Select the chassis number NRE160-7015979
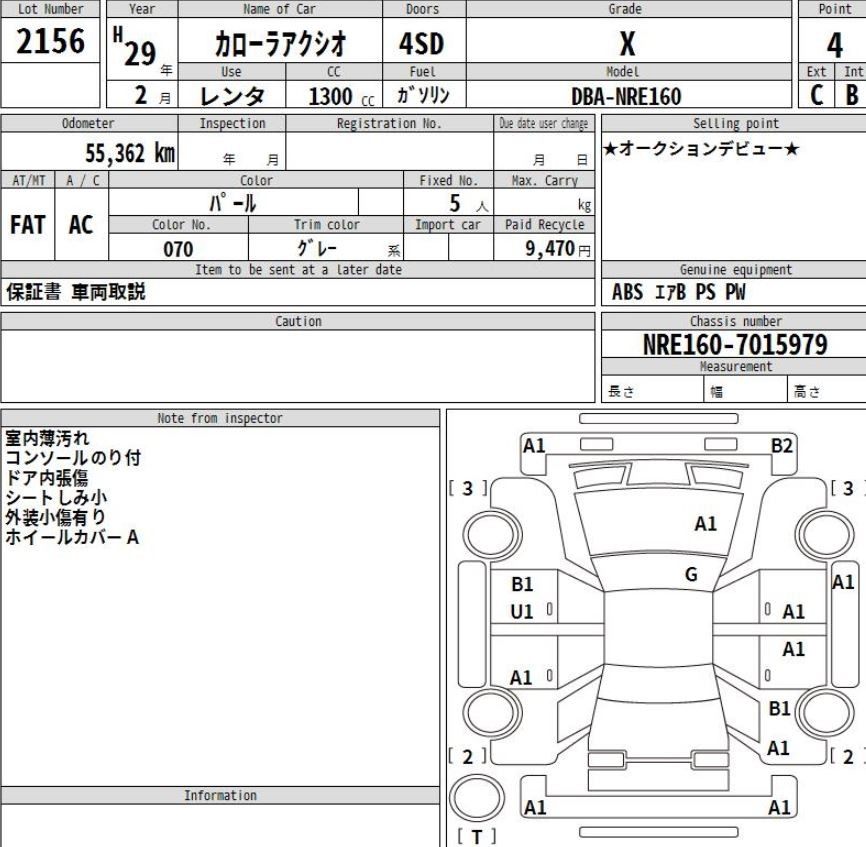 [735, 345]
